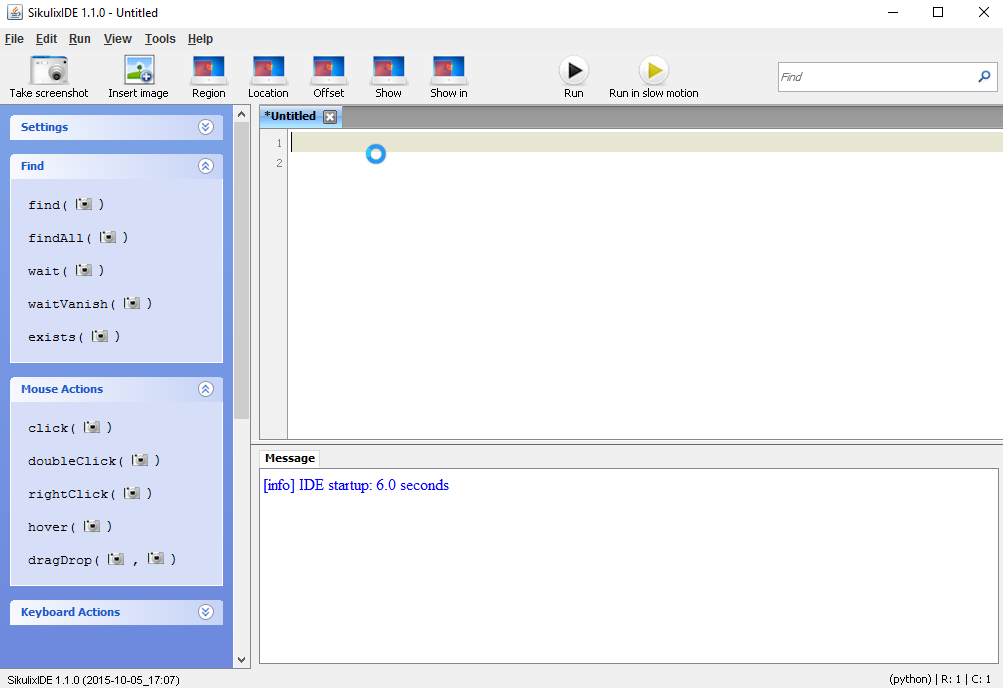Click the SikulixIDE app icon in title bar
Image resolution: width=1003 pixels, height=688 pixels.
pos(14,12)
